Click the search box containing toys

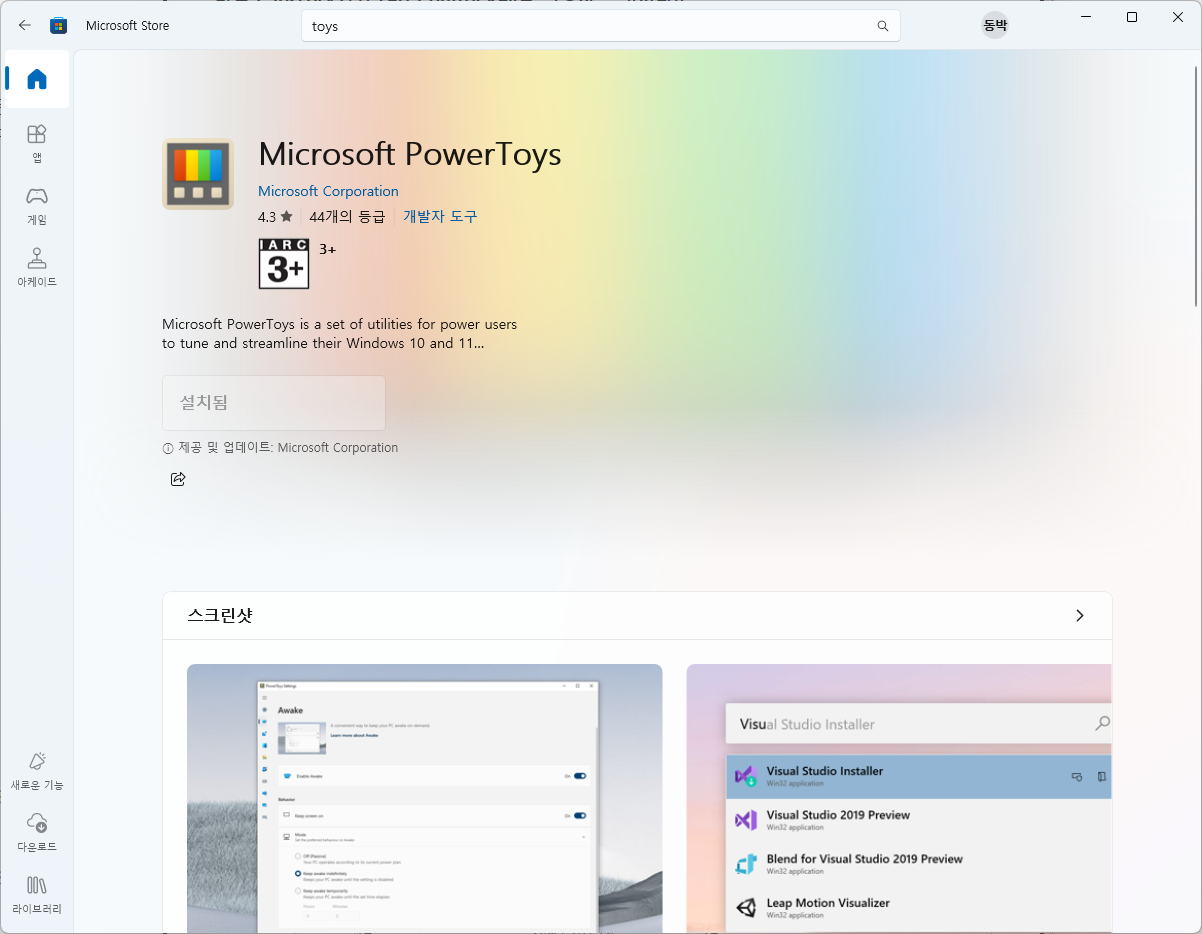[601, 26]
